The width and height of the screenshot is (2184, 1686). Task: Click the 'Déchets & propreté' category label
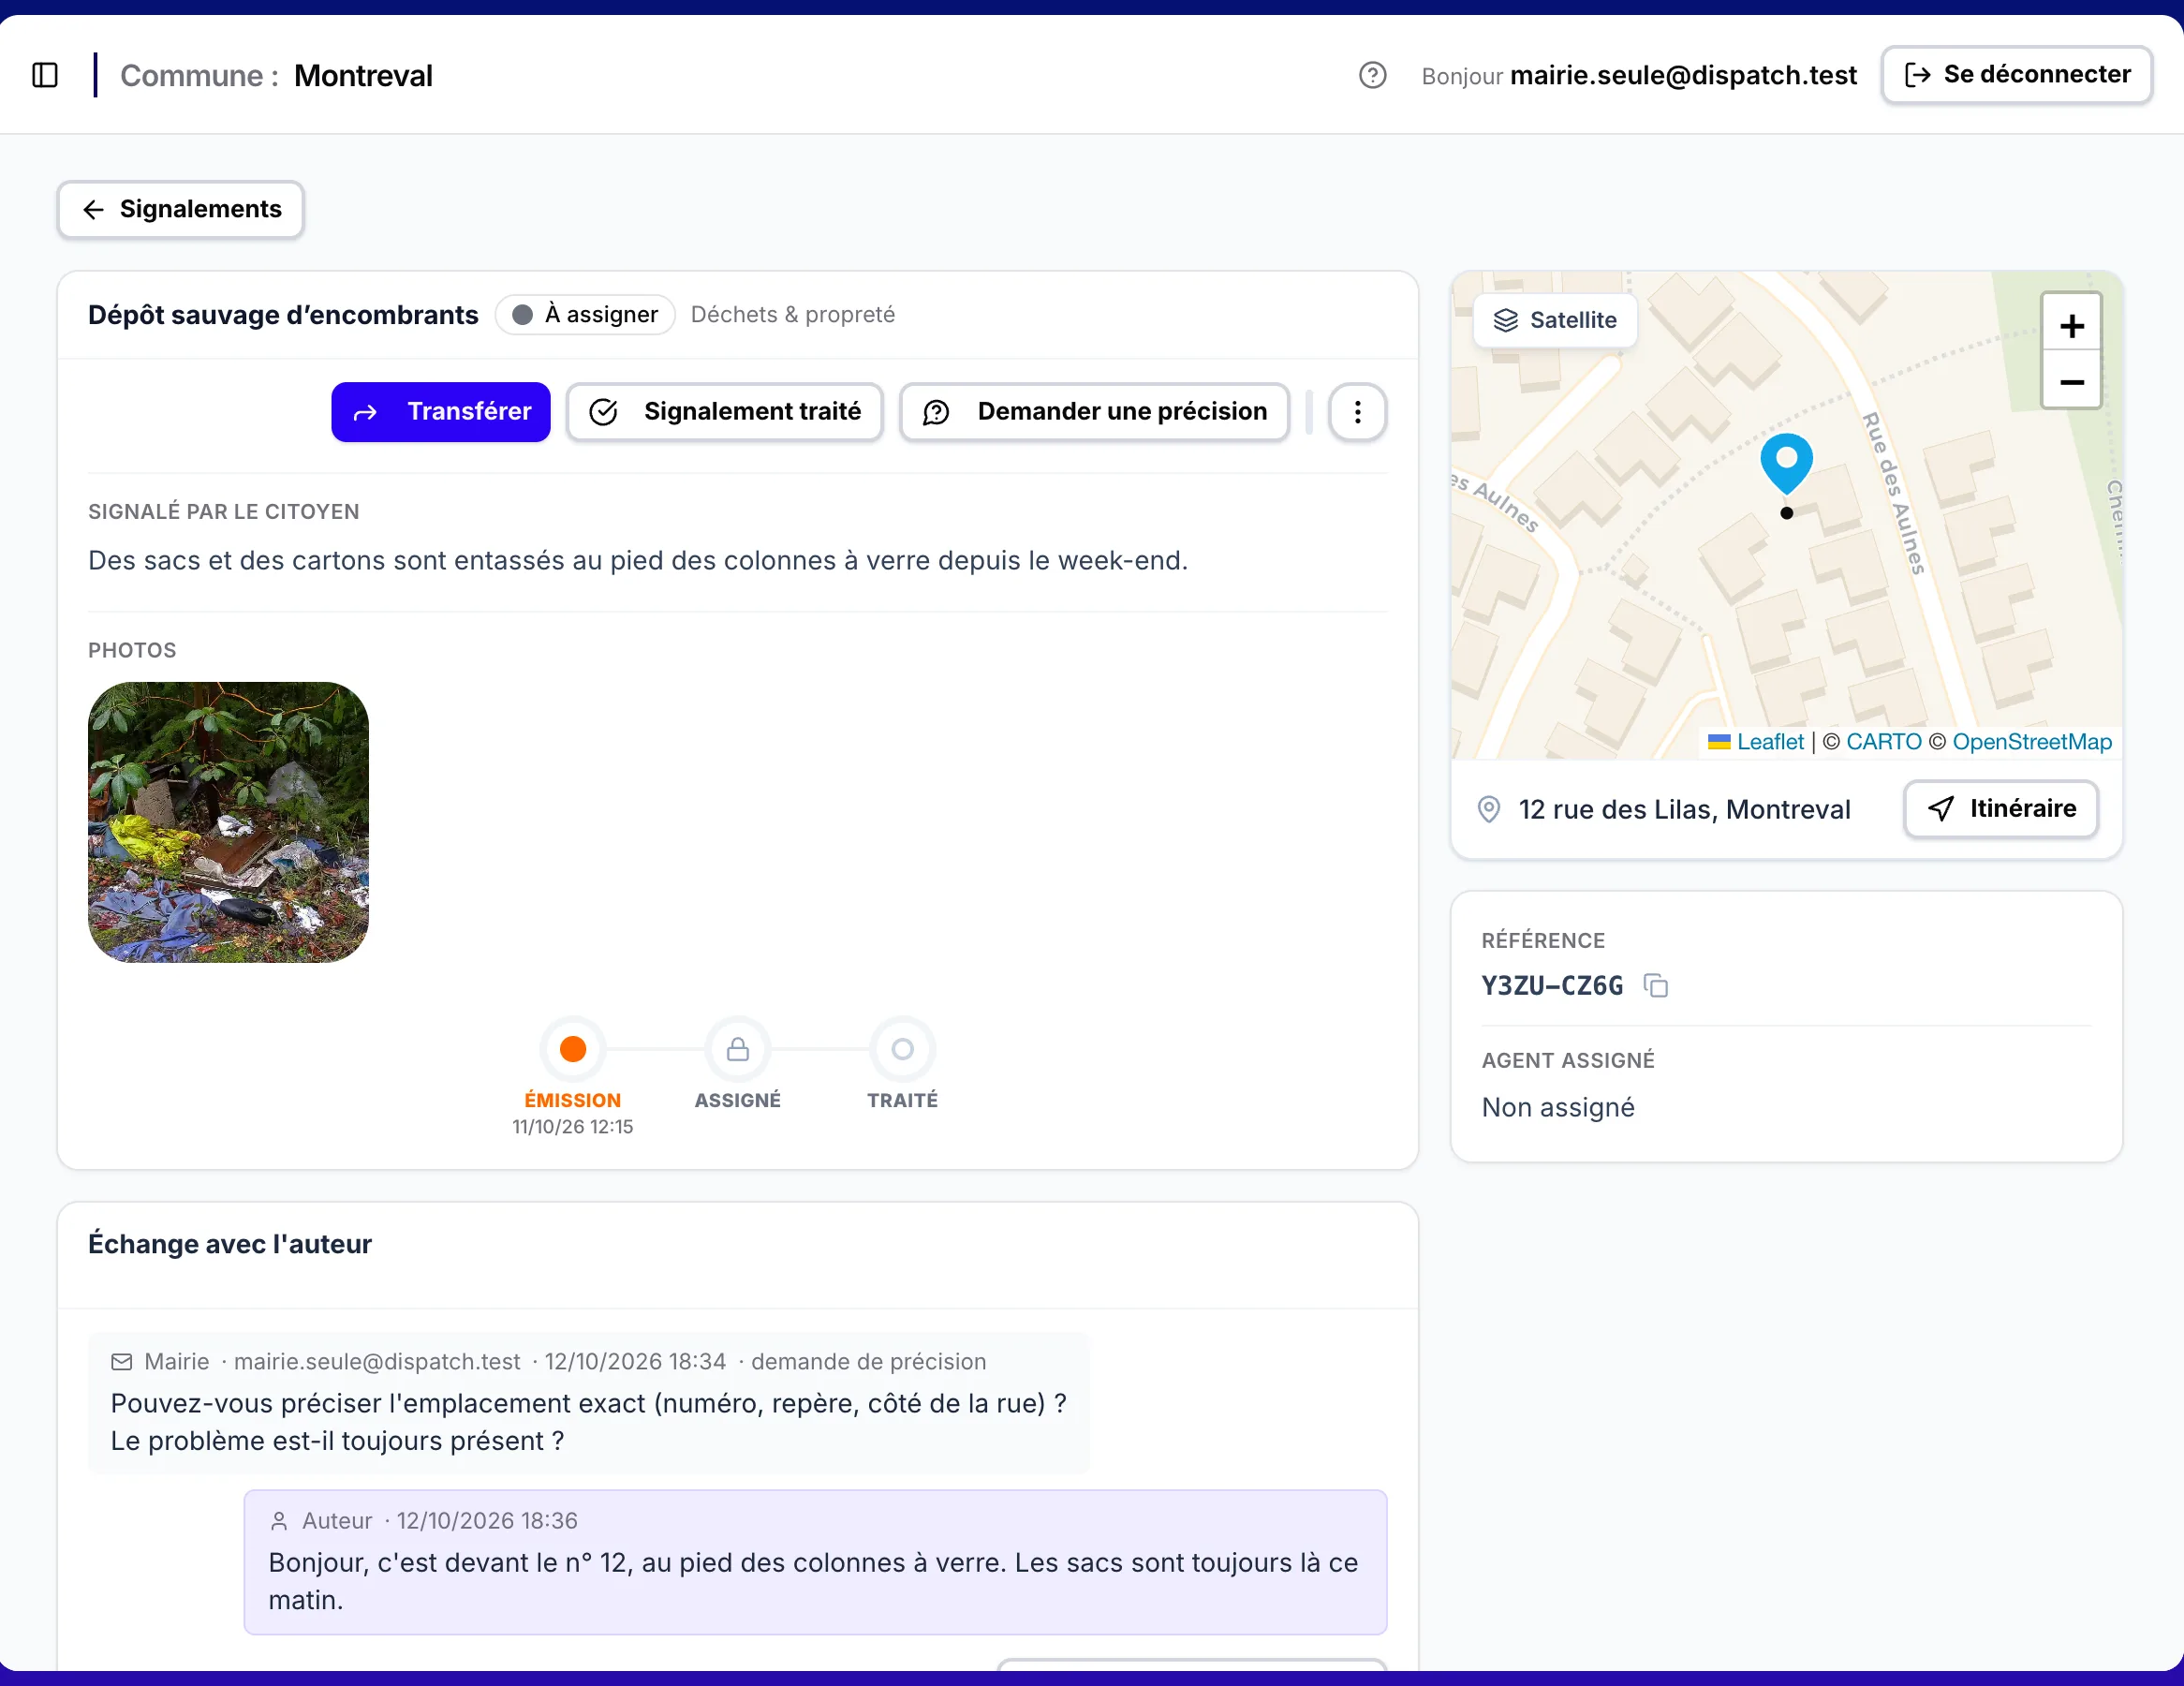click(792, 315)
